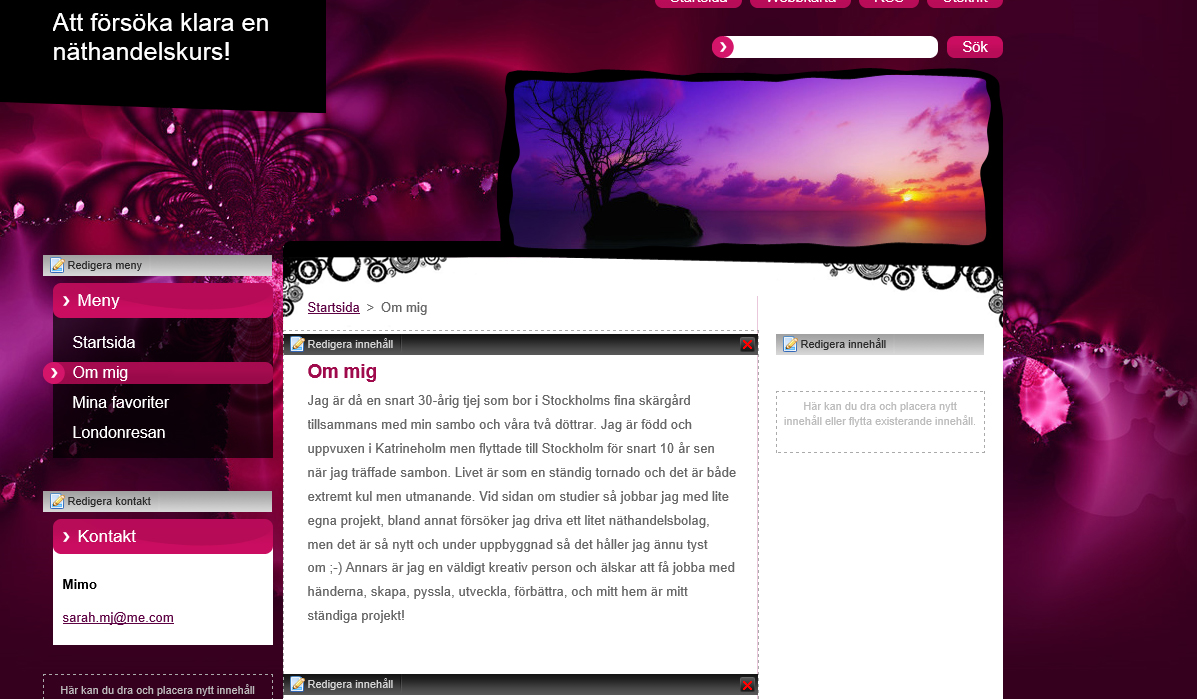Open Mina favoriter menu item
The image size is (1197, 699).
point(121,403)
